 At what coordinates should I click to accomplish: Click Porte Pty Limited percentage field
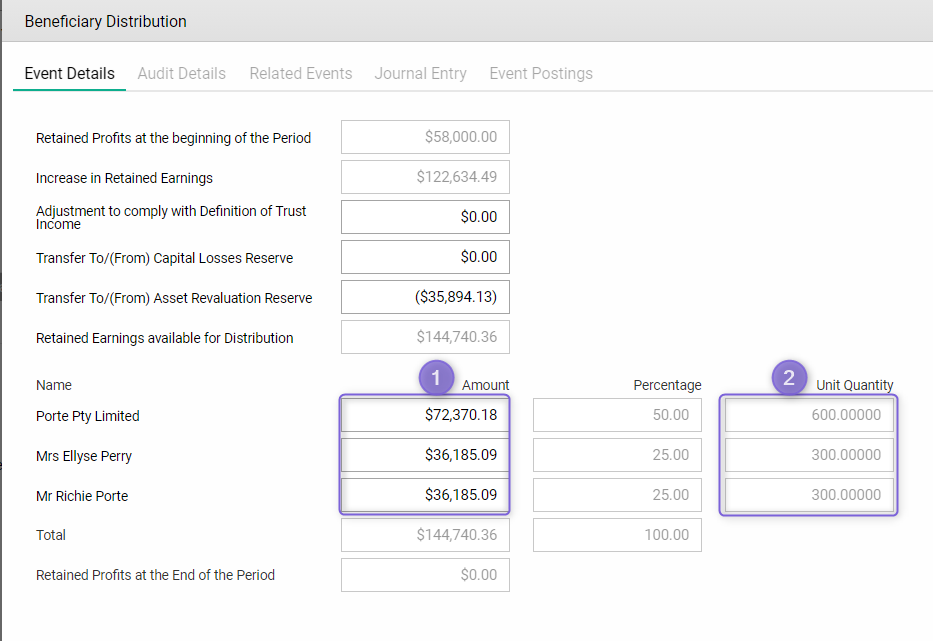click(617, 415)
